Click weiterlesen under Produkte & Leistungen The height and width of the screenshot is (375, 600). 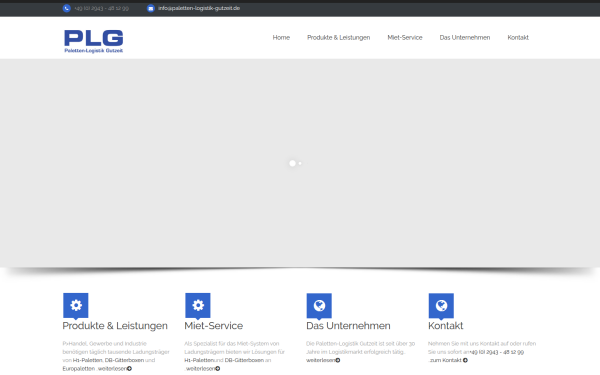tap(112, 369)
